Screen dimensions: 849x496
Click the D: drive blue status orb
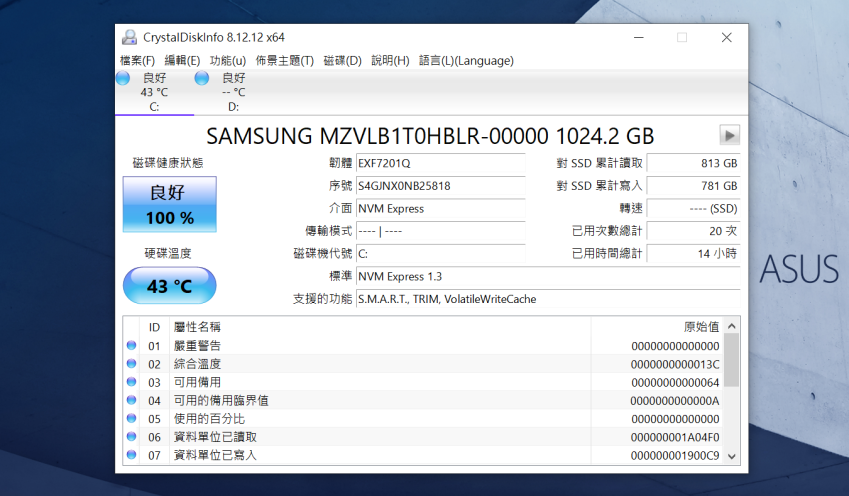click(x=202, y=78)
